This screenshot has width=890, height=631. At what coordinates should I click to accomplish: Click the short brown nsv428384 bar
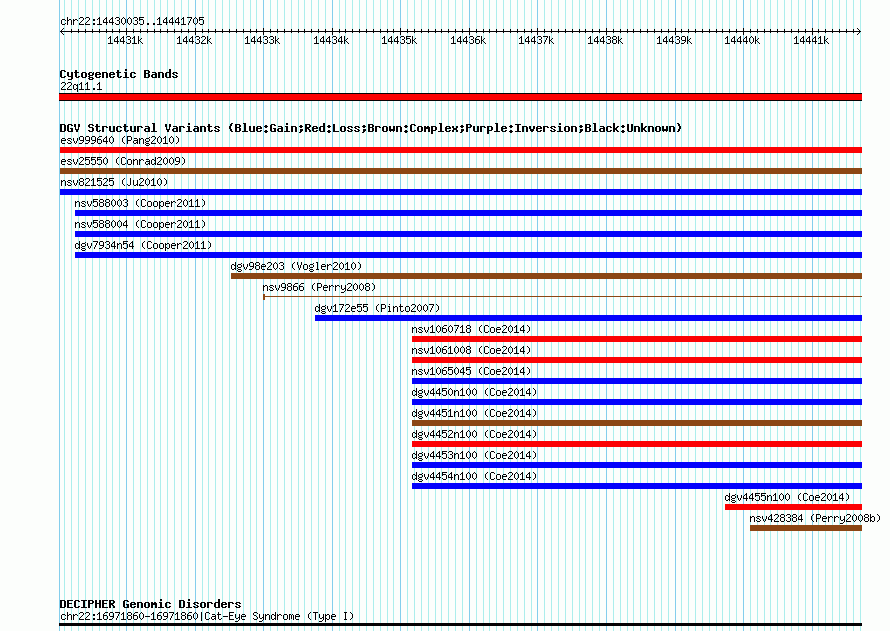806,528
